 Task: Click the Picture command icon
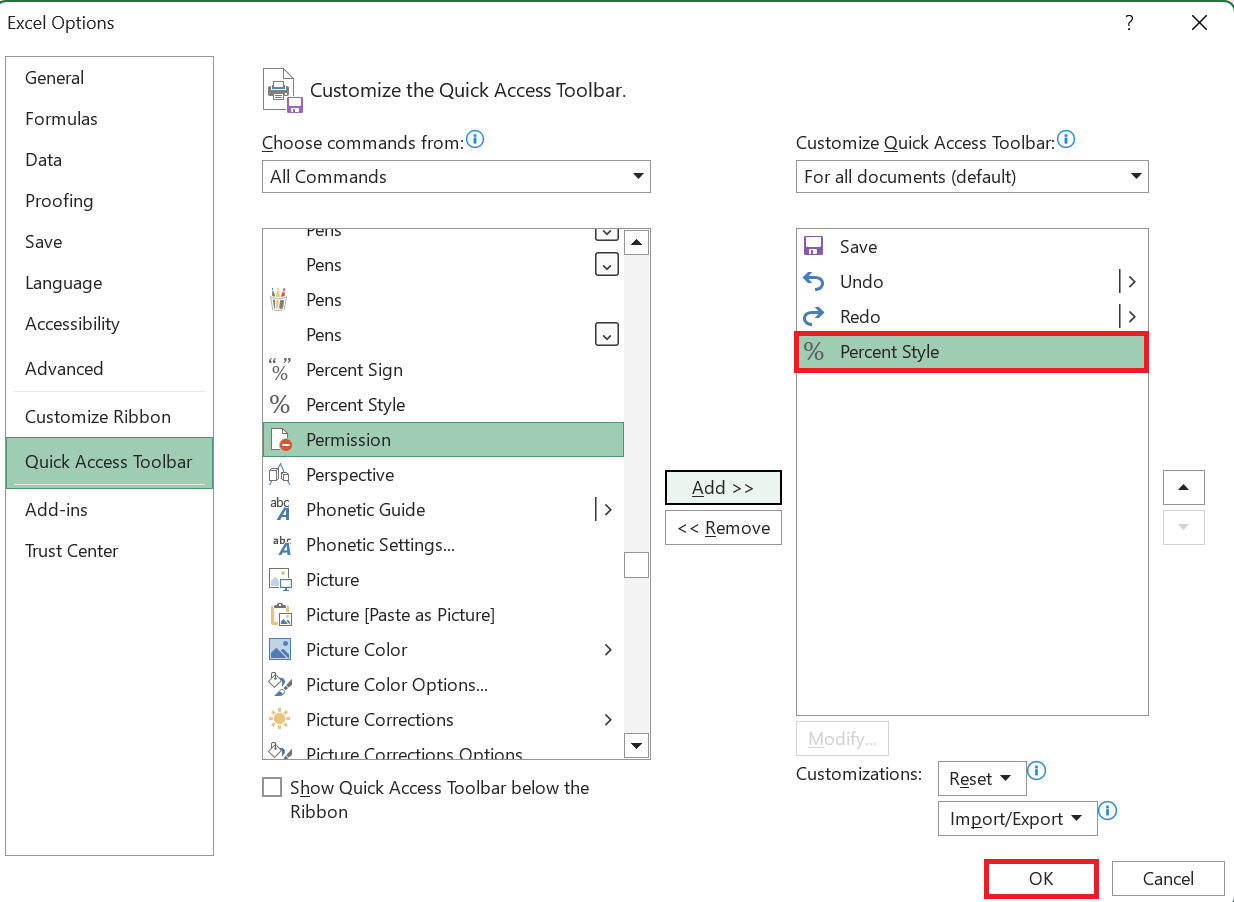click(280, 580)
